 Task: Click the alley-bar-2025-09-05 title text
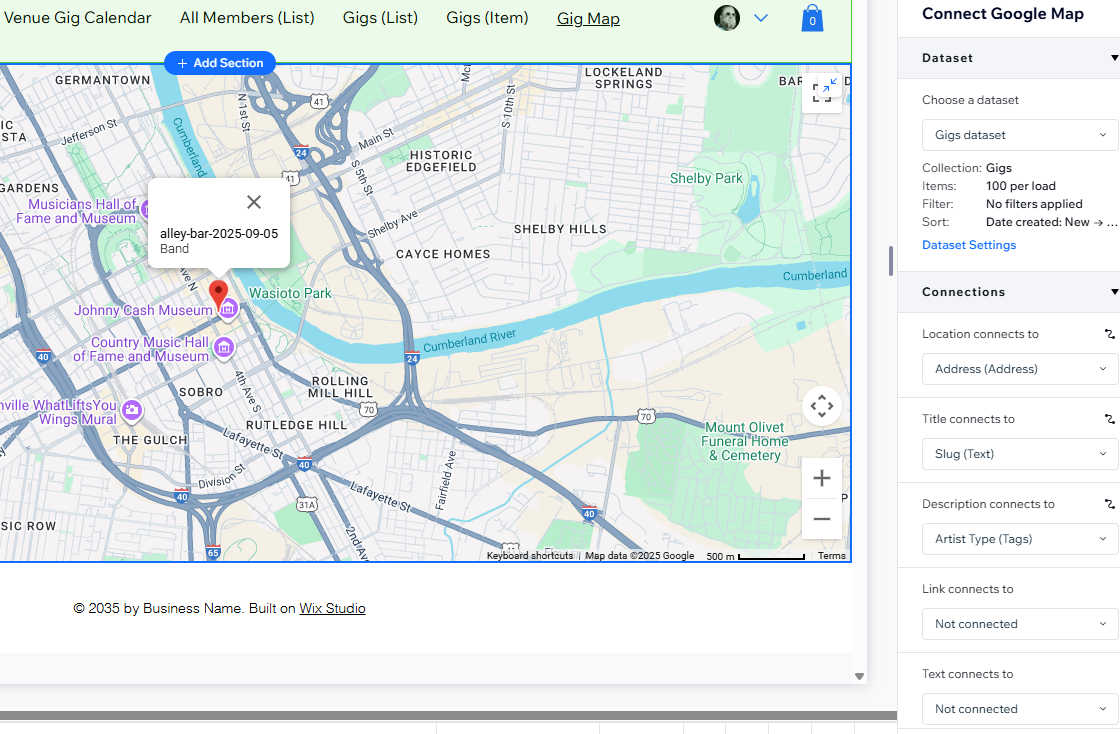pyautogui.click(x=219, y=233)
